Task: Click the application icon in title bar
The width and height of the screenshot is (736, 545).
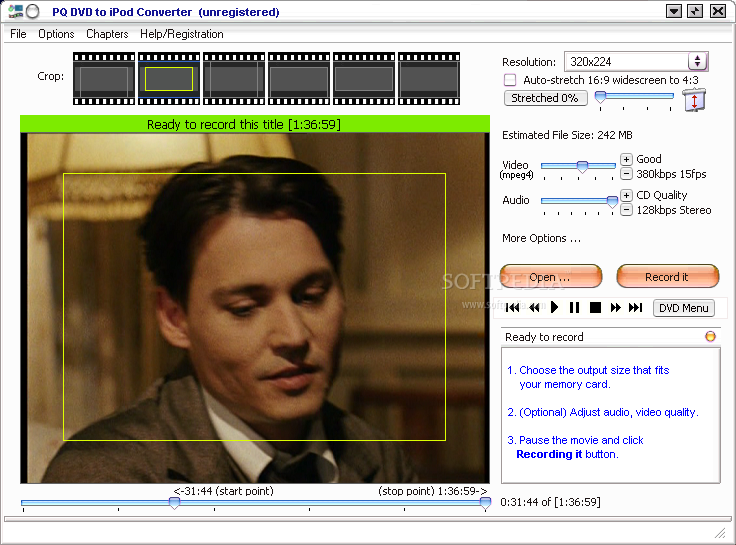Action: point(15,11)
